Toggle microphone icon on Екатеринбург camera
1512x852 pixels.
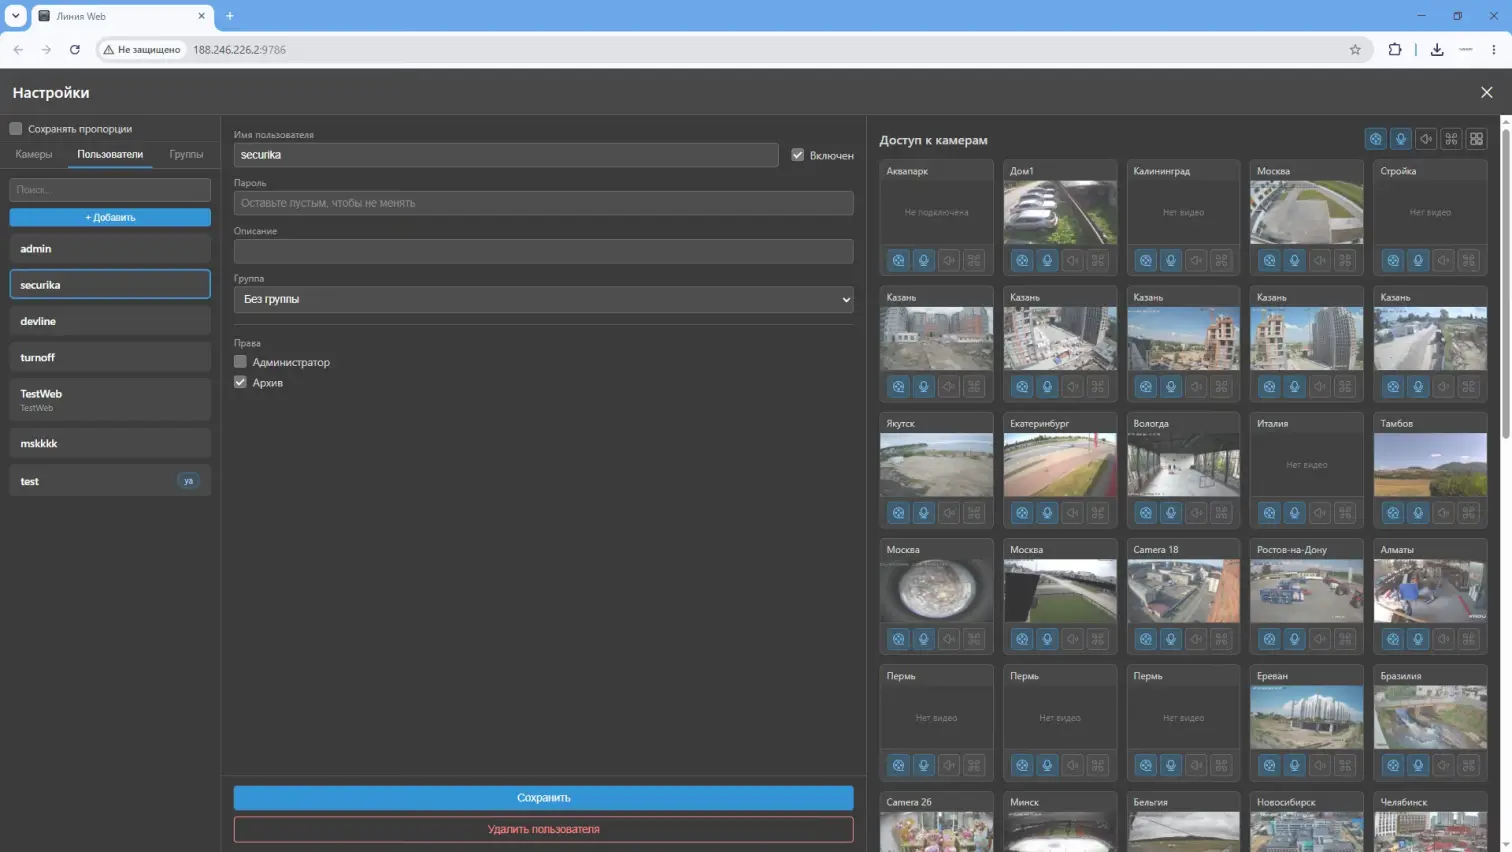pos(1047,513)
